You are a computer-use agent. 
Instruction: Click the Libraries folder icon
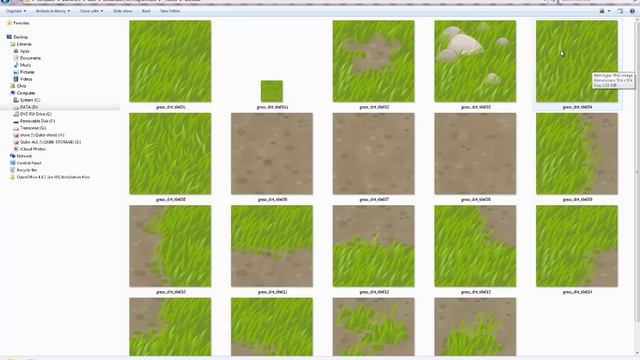13,44
